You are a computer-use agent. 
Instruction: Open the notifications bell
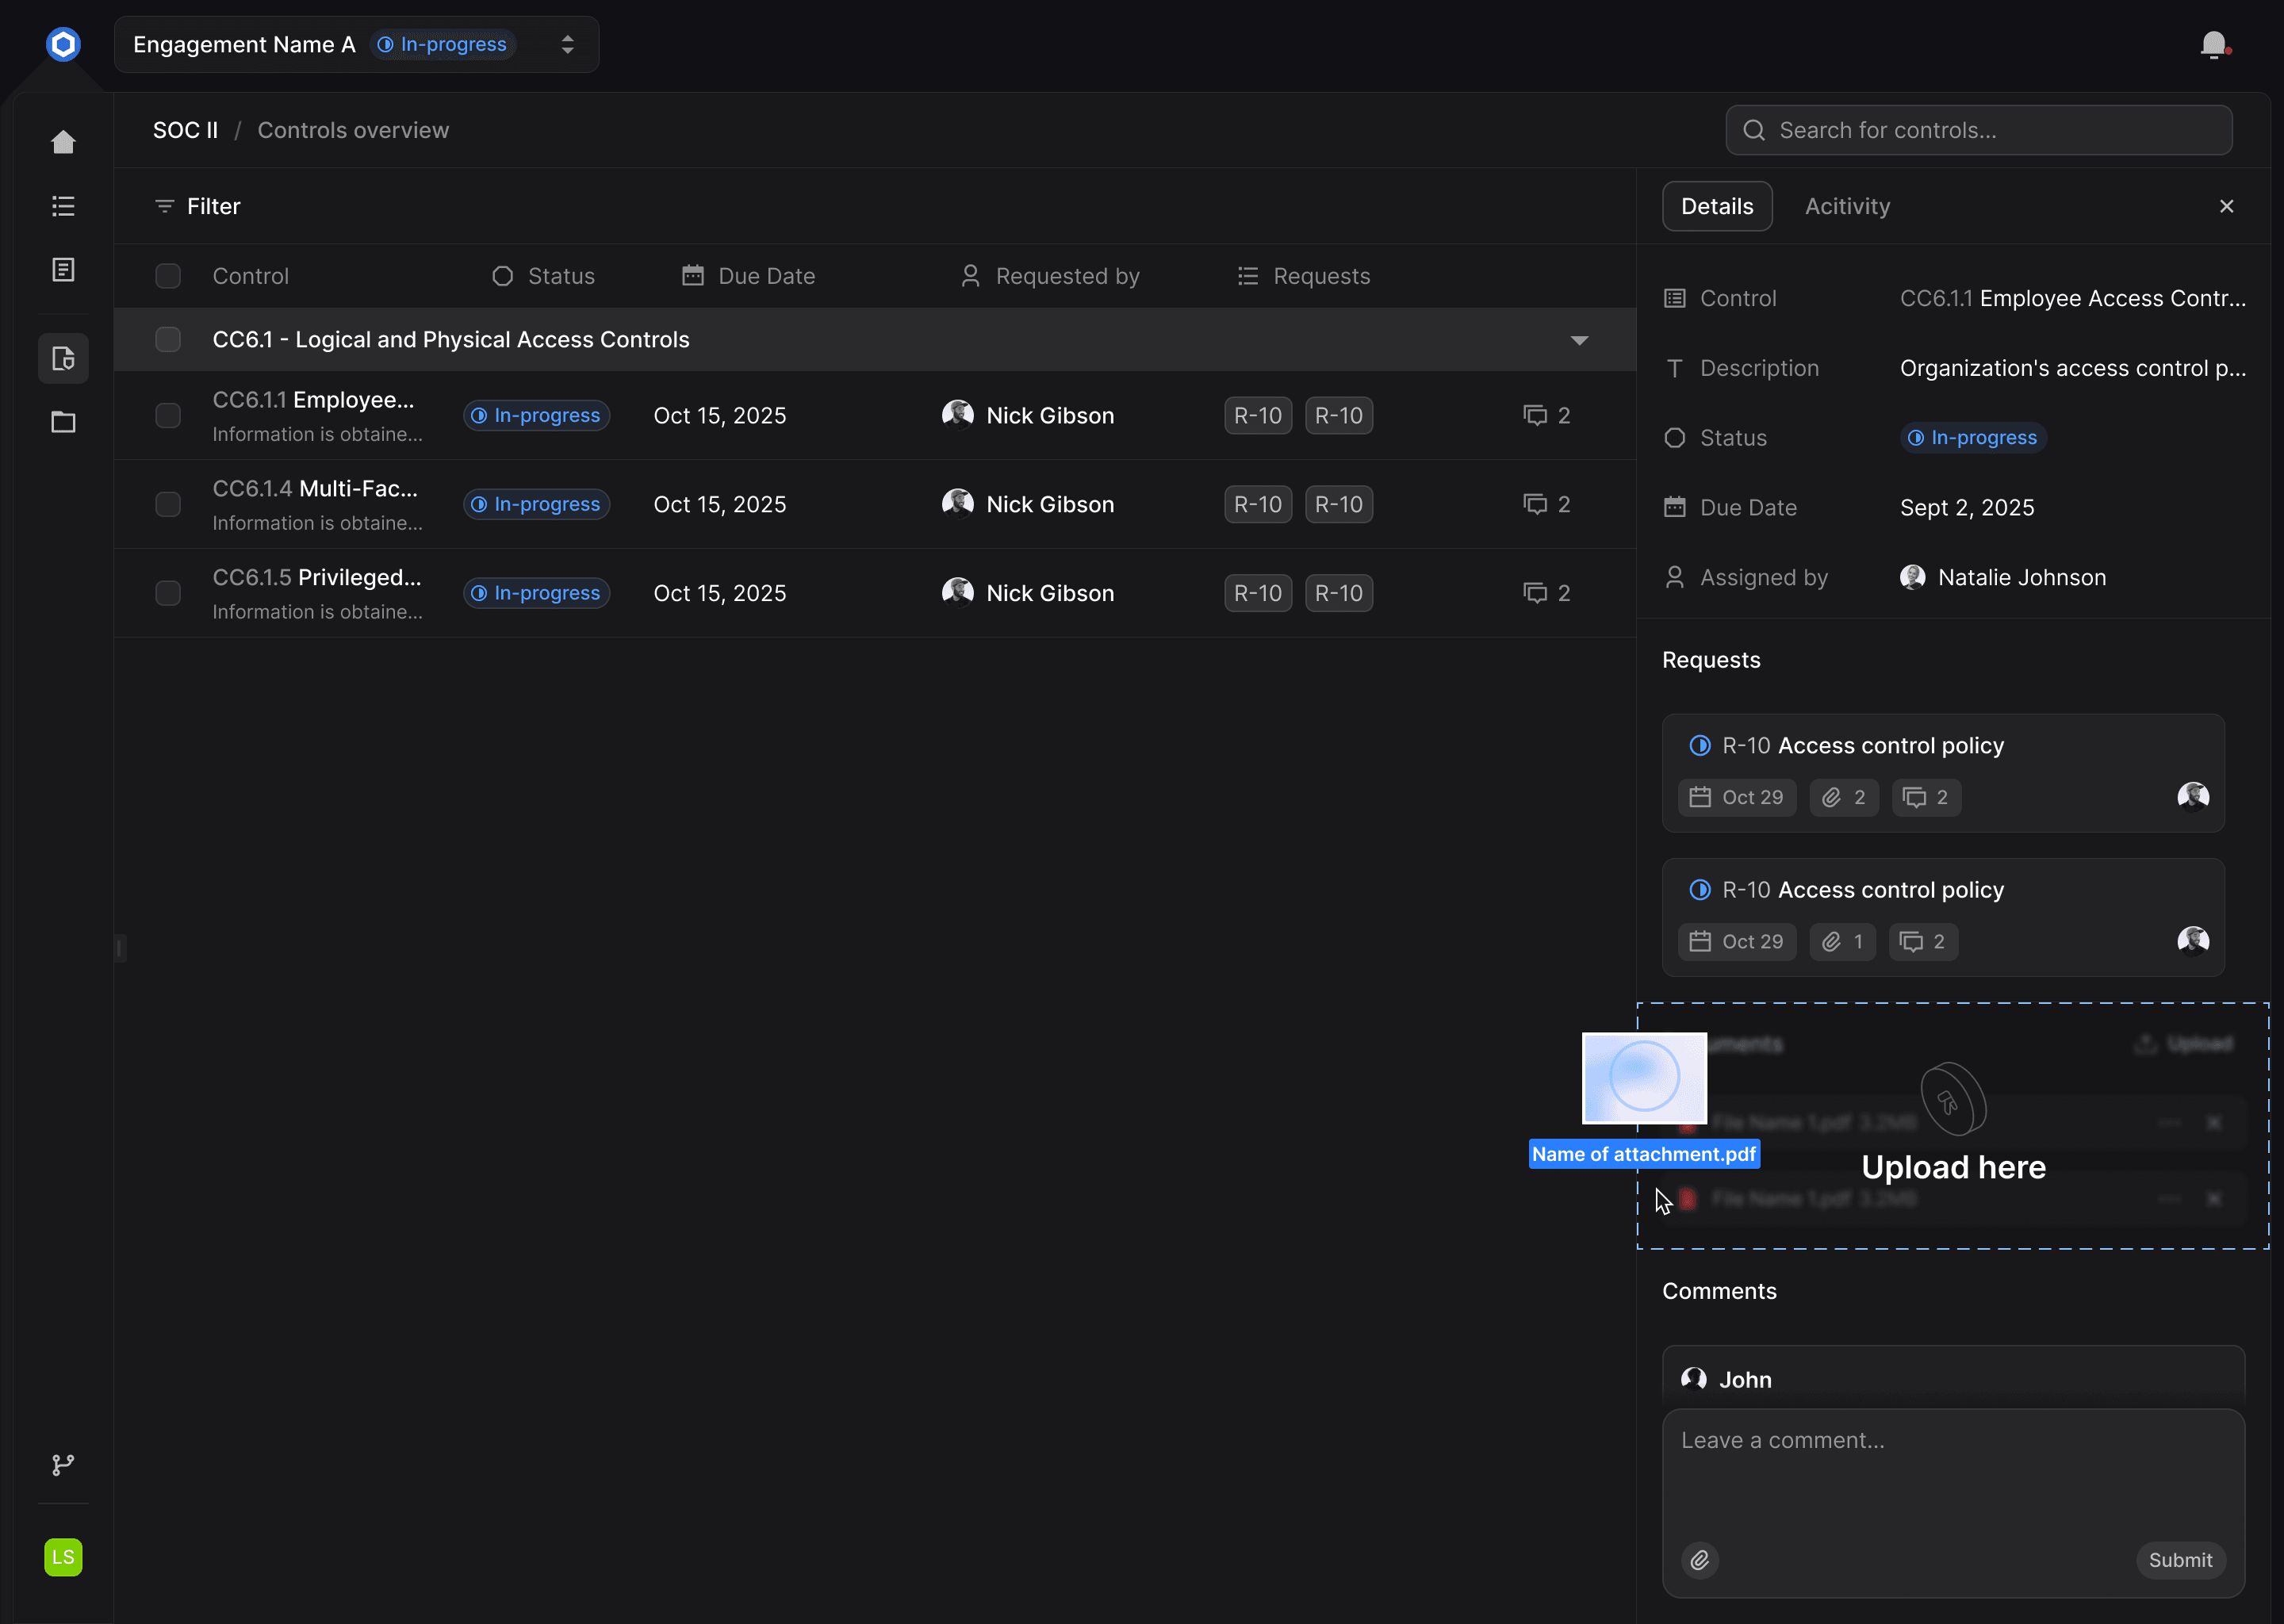tap(2214, 45)
